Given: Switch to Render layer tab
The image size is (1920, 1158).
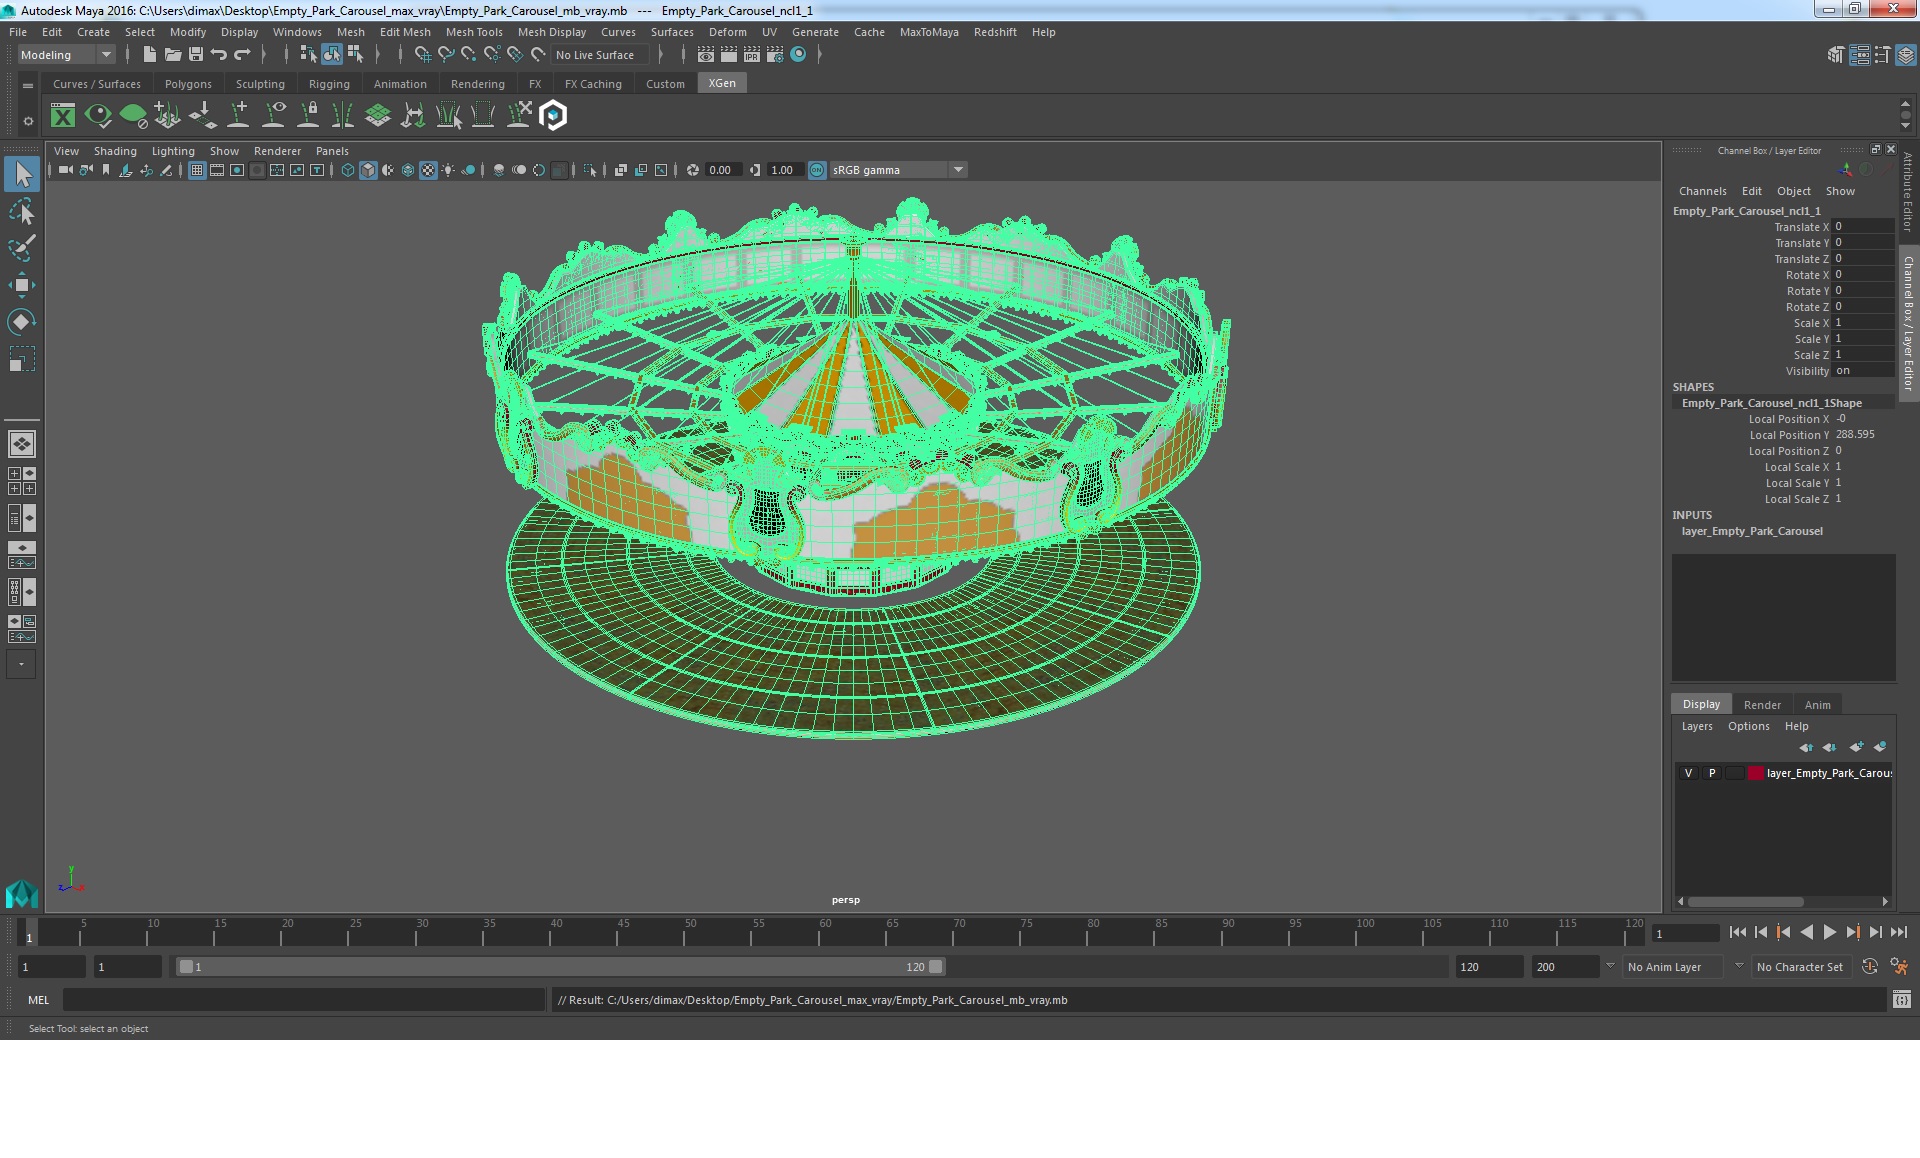Looking at the screenshot, I should [1762, 705].
